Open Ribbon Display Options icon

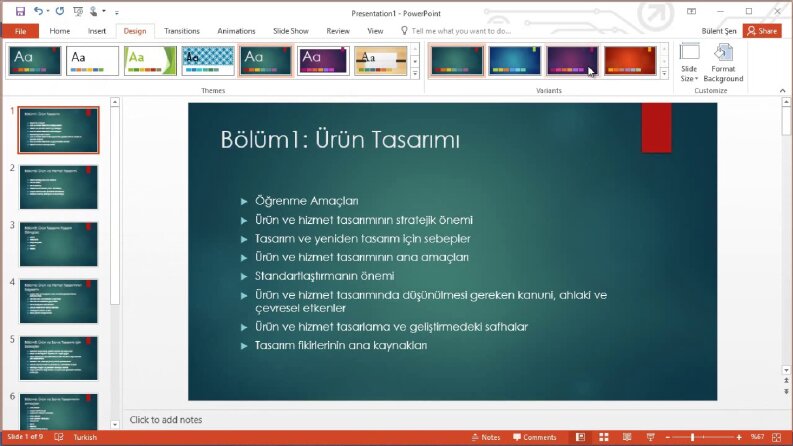pos(691,11)
